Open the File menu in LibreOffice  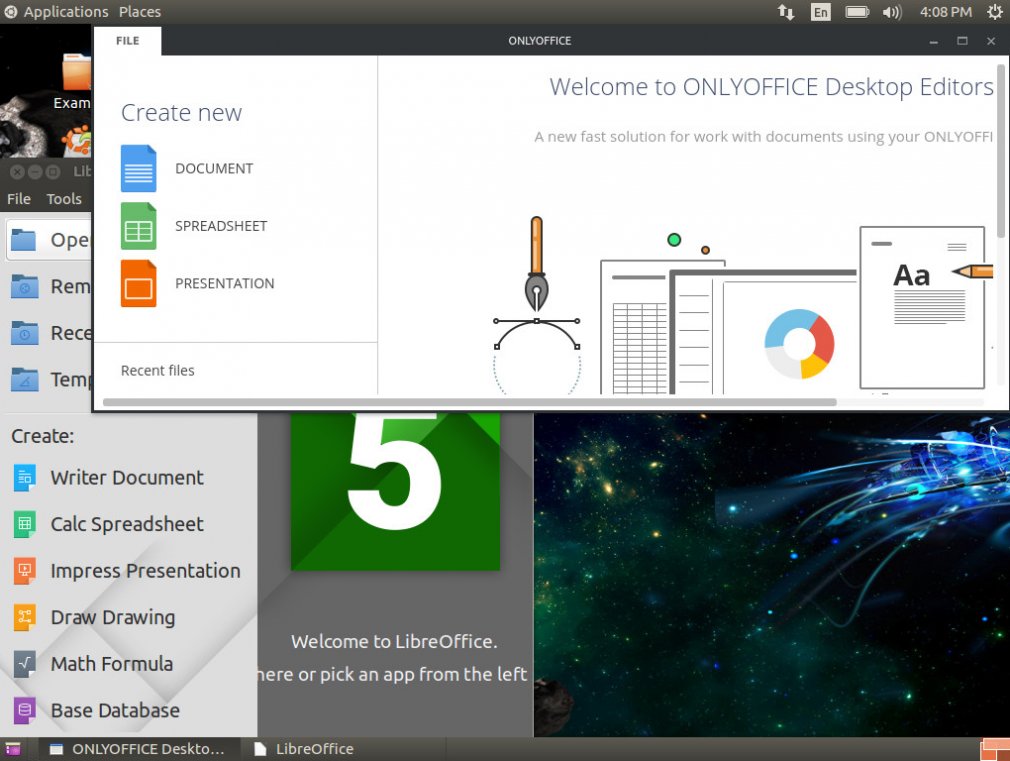click(x=19, y=199)
